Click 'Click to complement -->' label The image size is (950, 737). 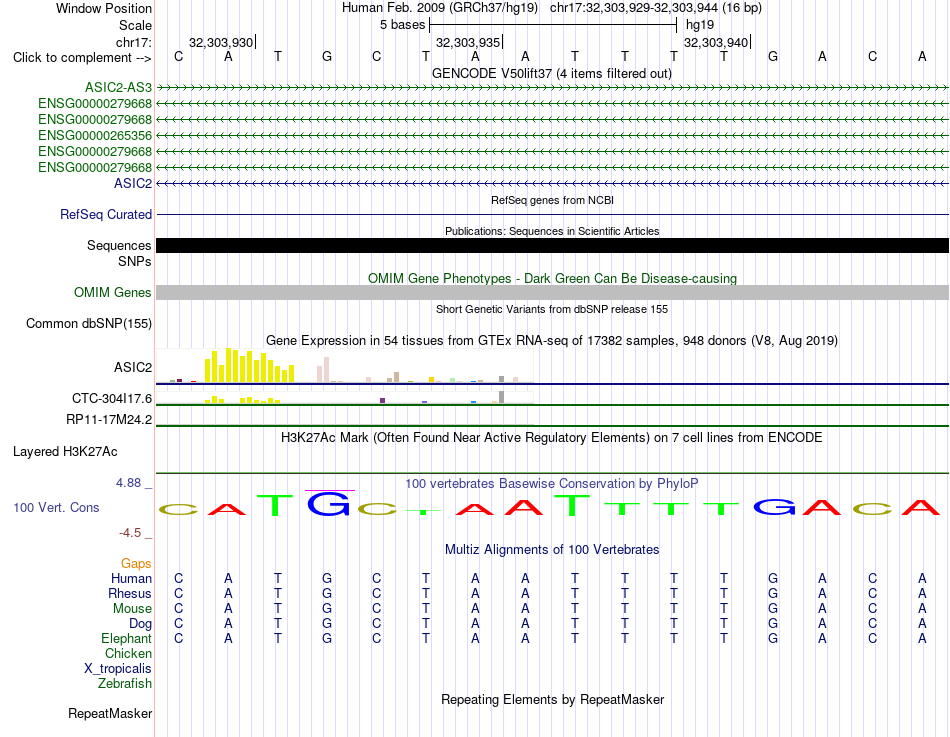(82, 58)
